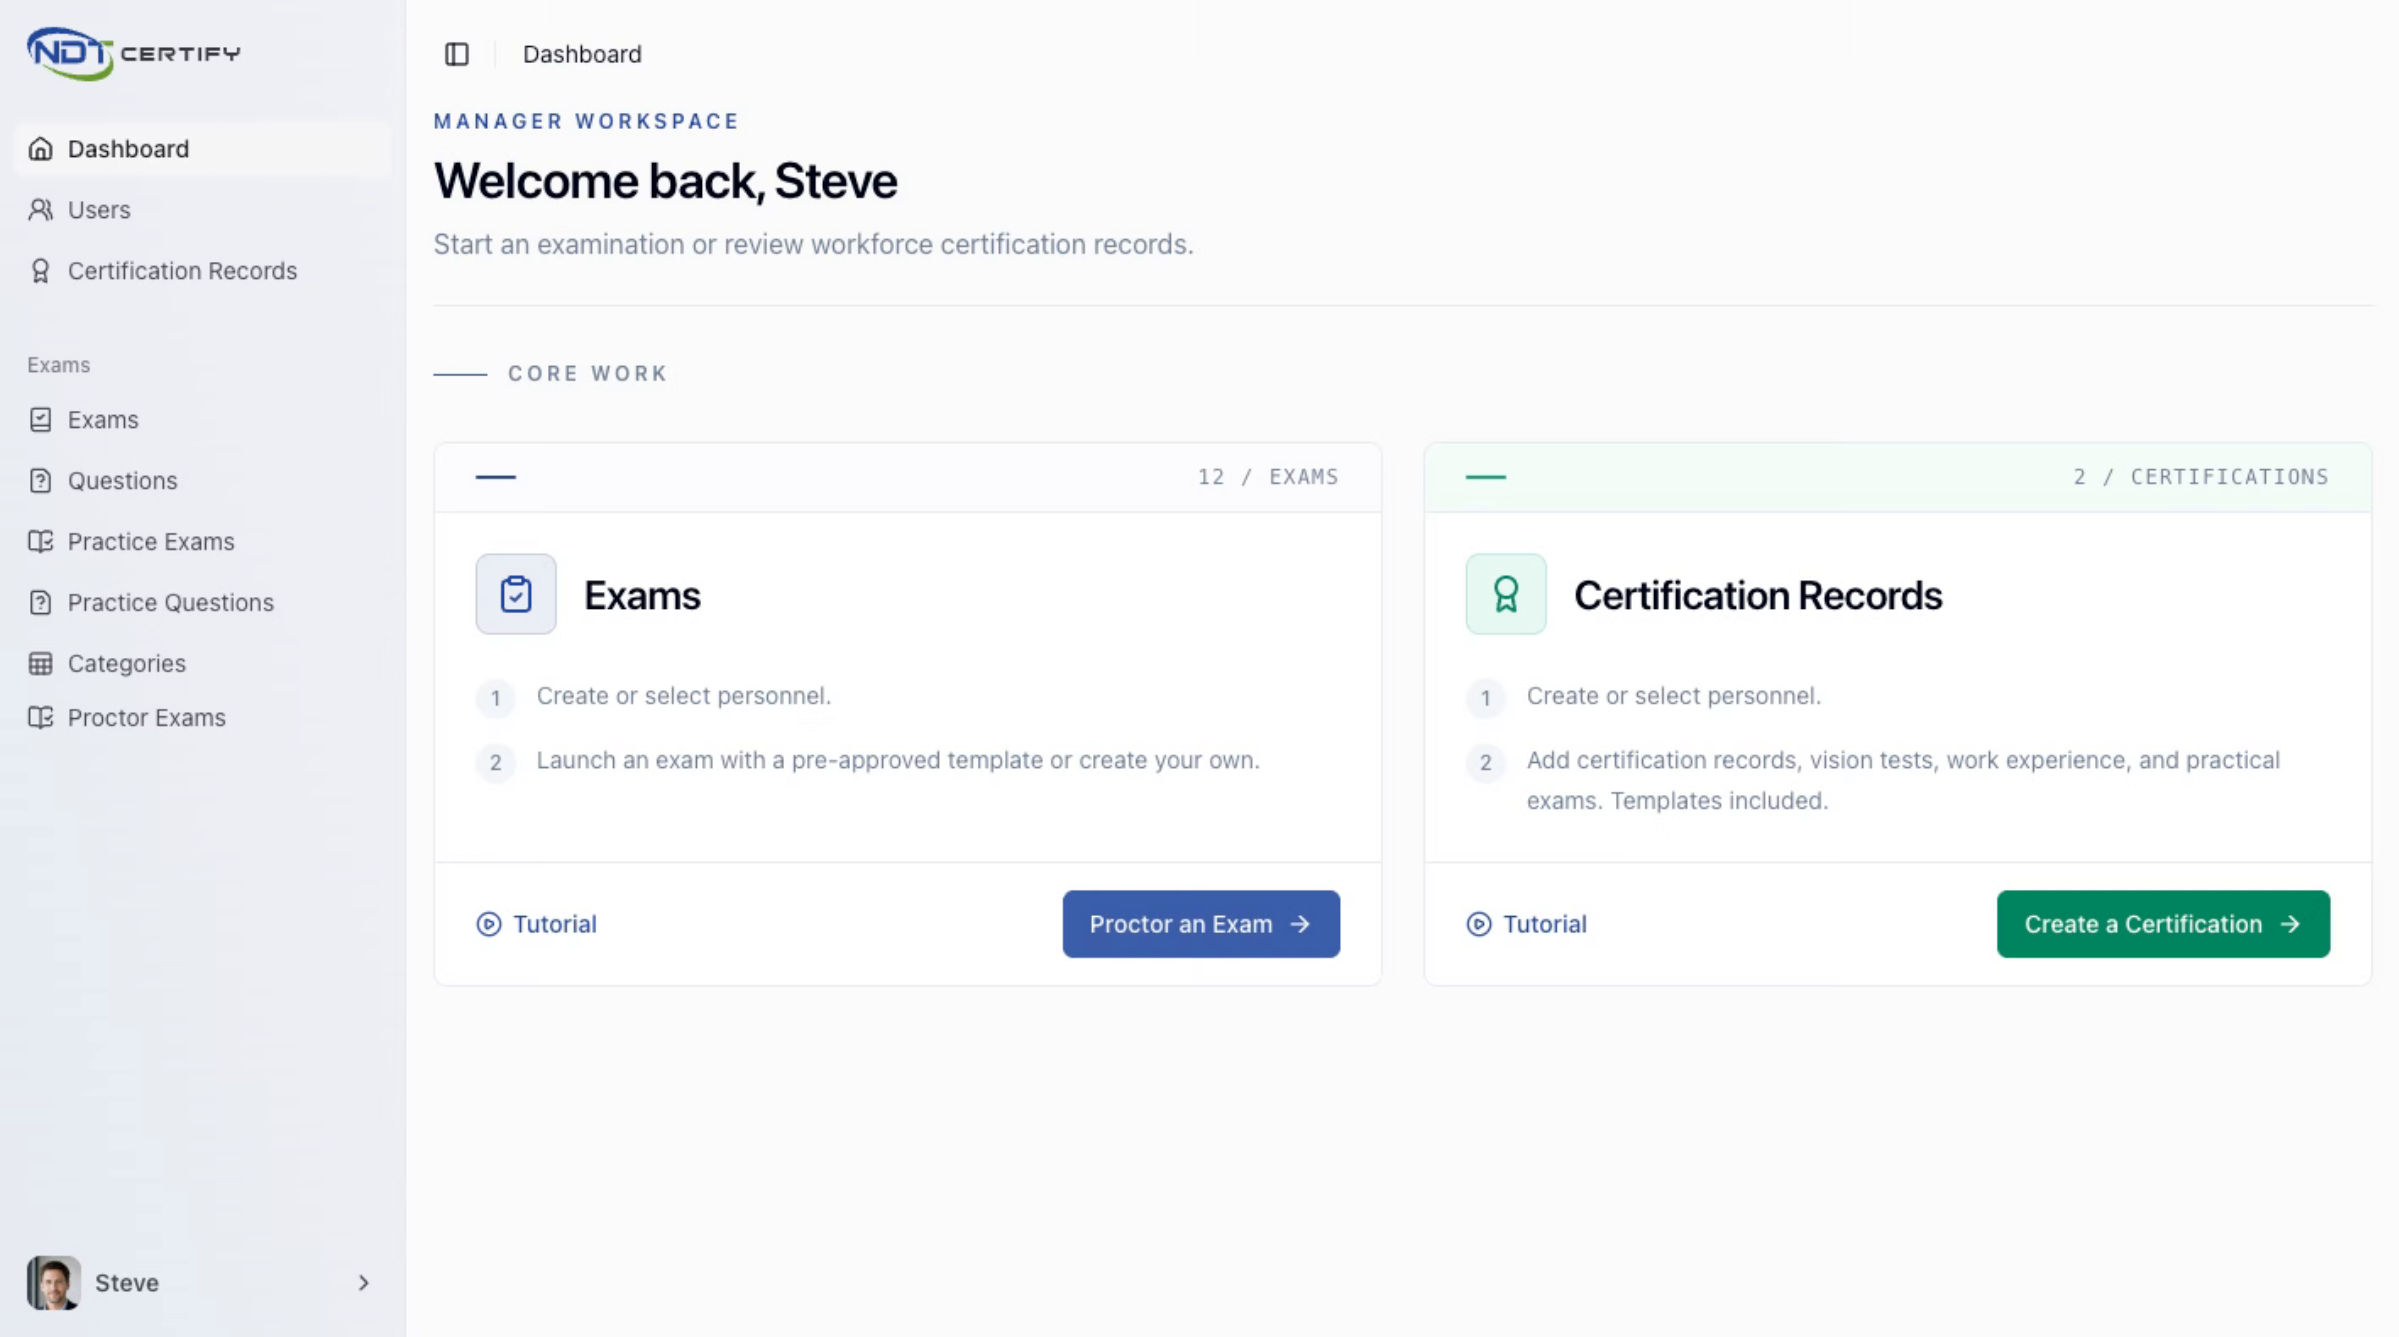Screen dimensions: 2399x1337
Task: Open Questions in the sidebar
Action: point(203,481)
